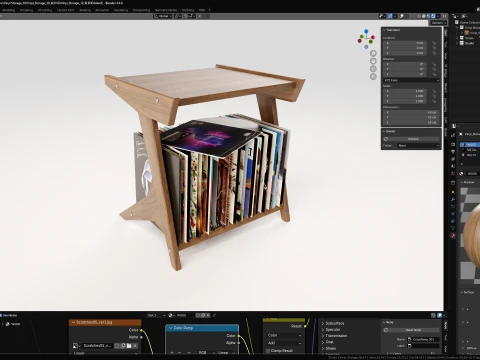Click the pan view hand gizmo button
This screenshot has width=480, height=360.
pos(373,61)
